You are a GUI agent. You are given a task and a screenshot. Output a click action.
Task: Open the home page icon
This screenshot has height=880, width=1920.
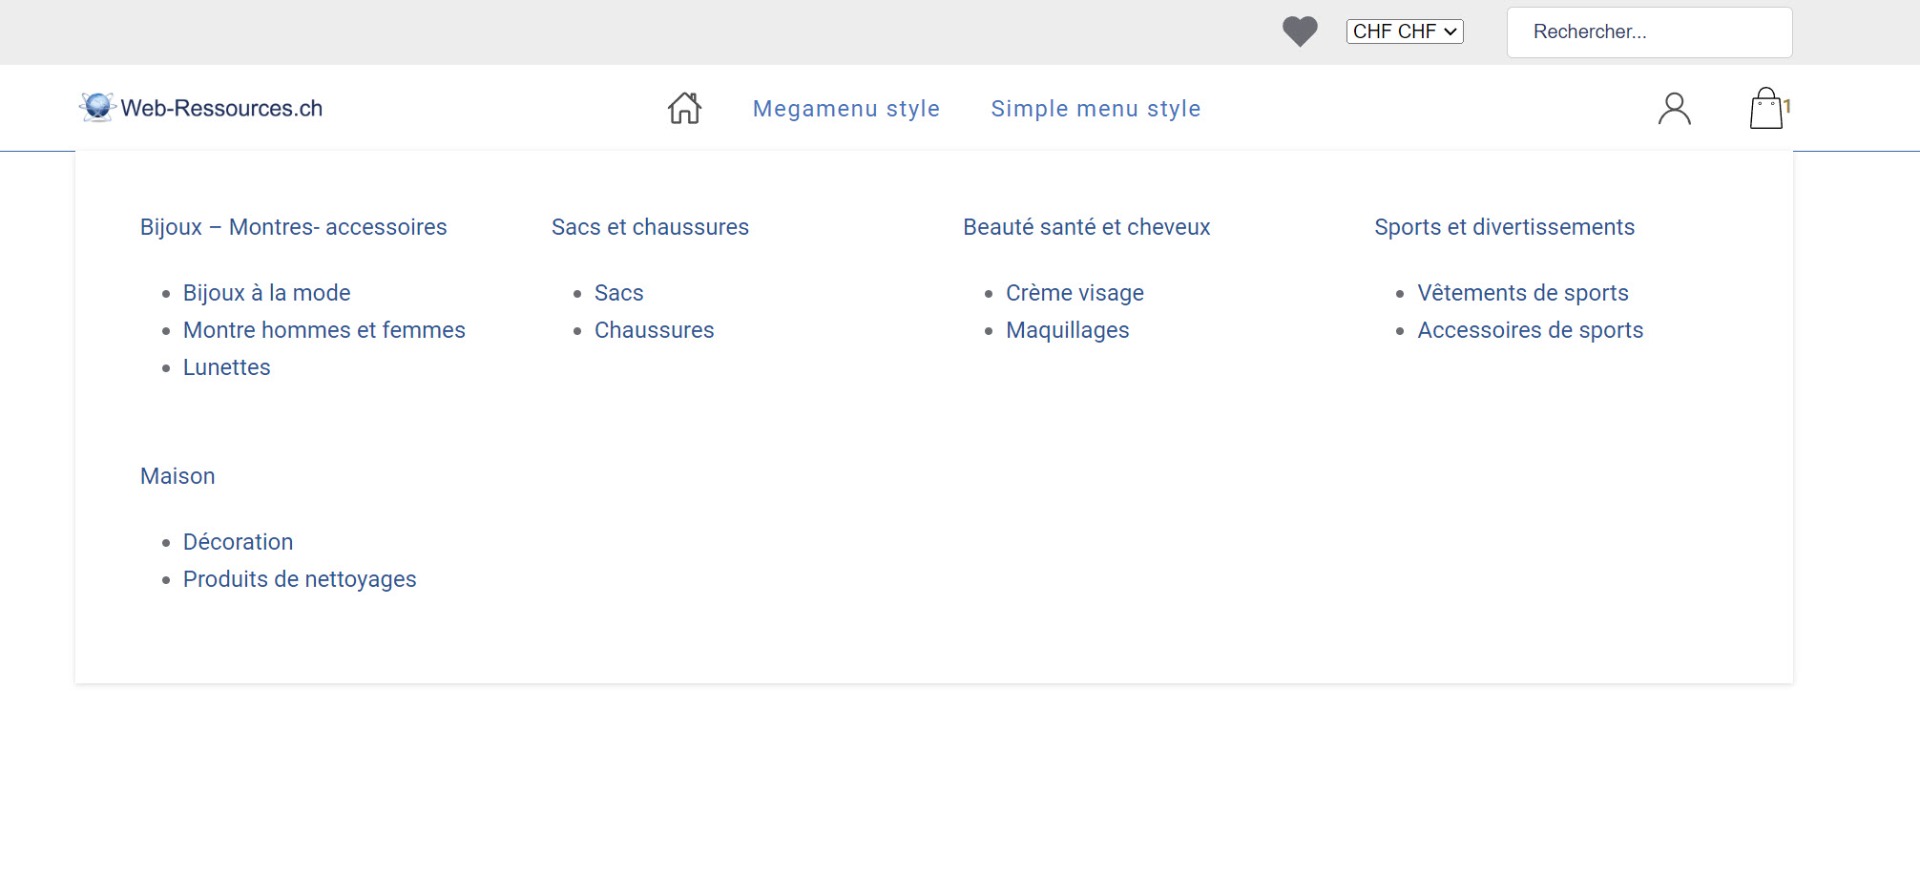pyautogui.click(x=685, y=108)
